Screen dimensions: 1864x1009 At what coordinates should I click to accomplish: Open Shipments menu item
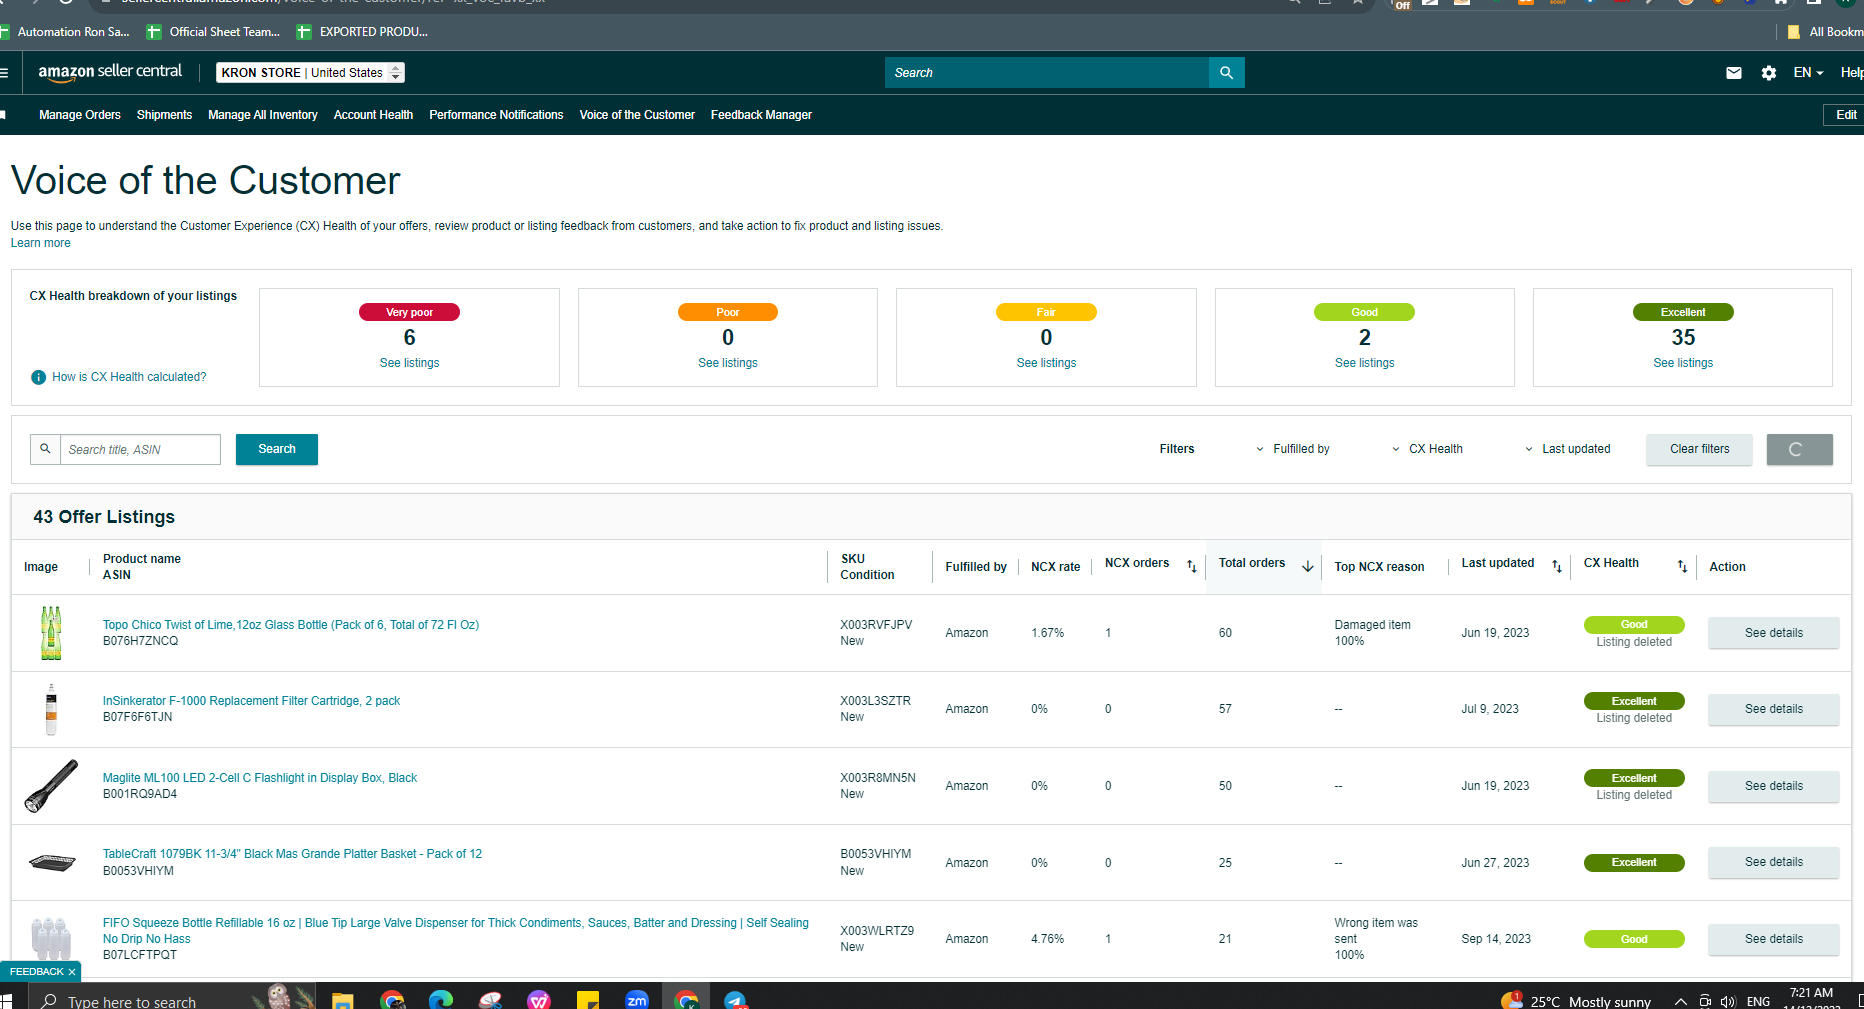pyautogui.click(x=164, y=115)
